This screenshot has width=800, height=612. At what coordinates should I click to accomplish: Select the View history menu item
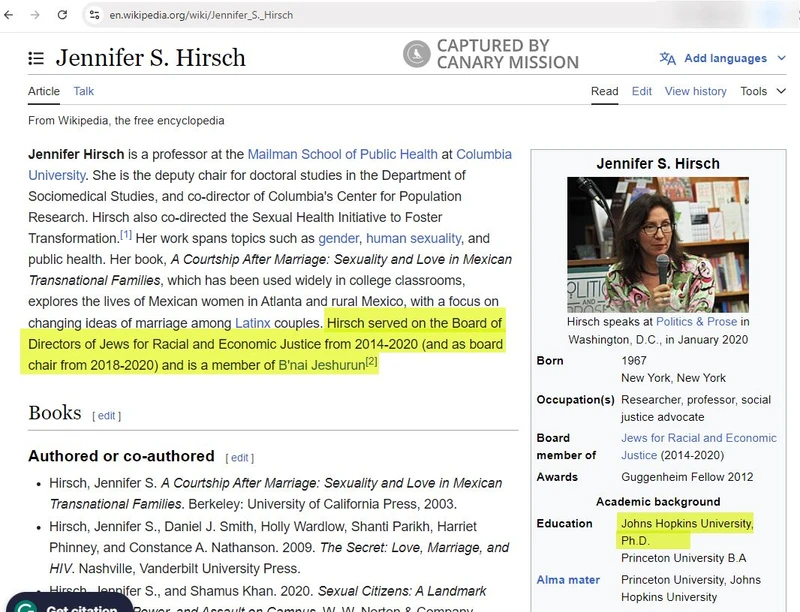pos(695,91)
